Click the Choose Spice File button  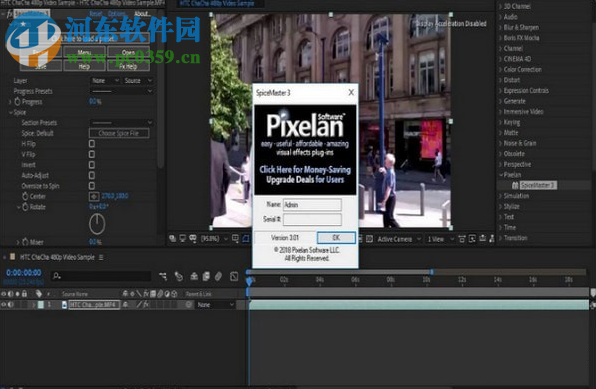(119, 133)
